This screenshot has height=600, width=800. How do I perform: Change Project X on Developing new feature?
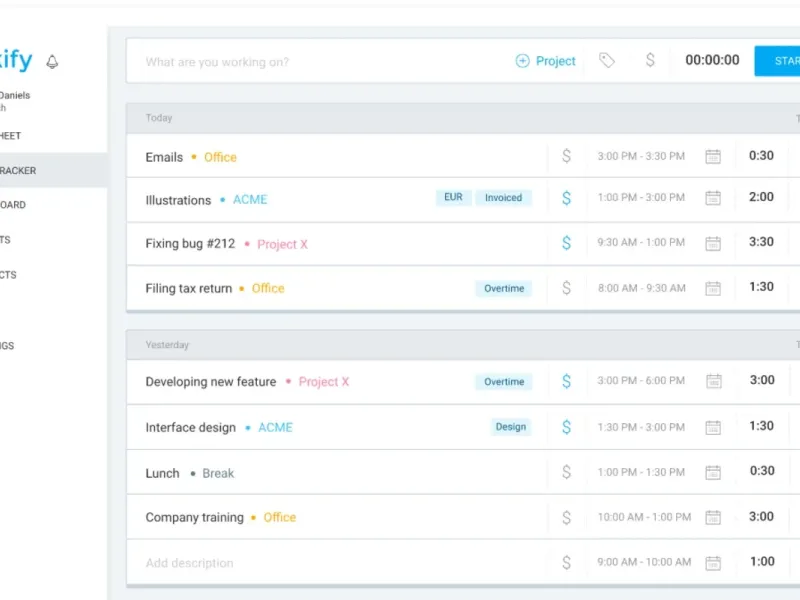tap(324, 382)
